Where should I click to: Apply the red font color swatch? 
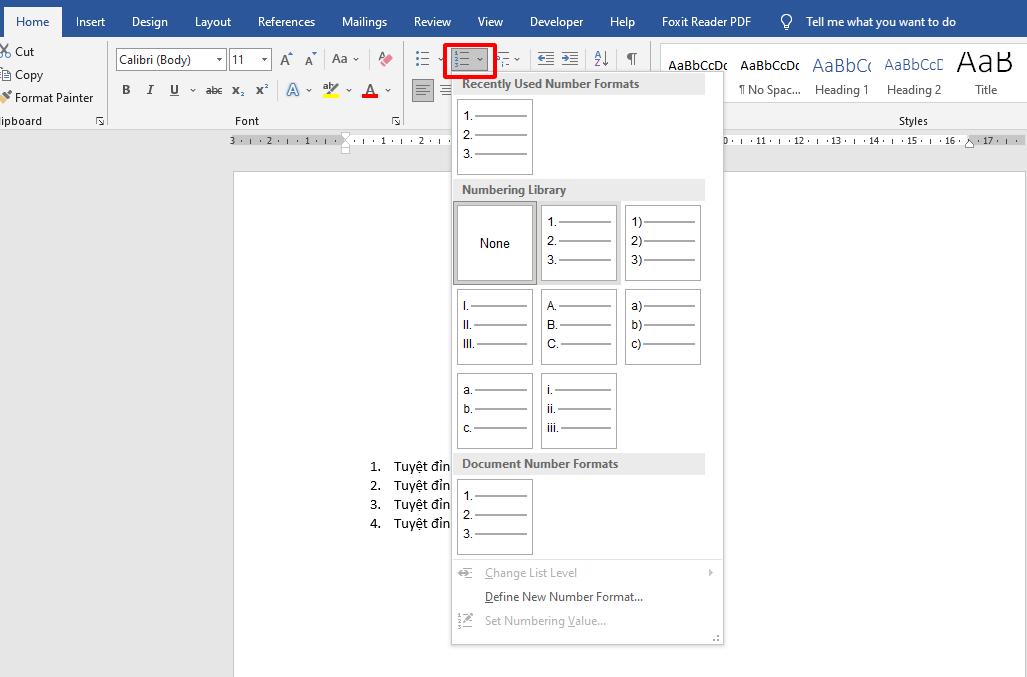click(x=370, y=91)
